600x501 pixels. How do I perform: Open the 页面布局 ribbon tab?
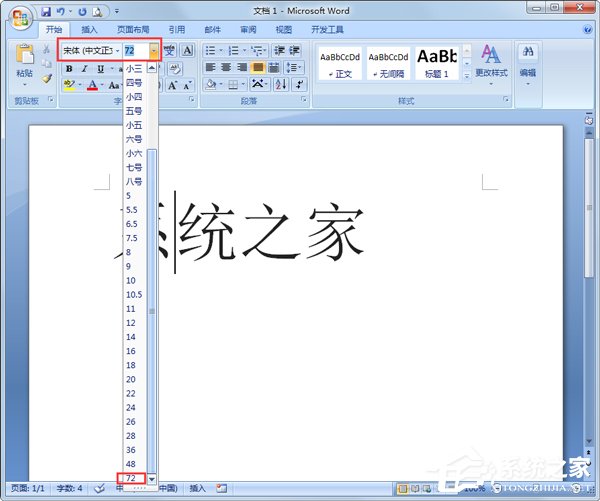pyautogui.click(x=133, y=30)
